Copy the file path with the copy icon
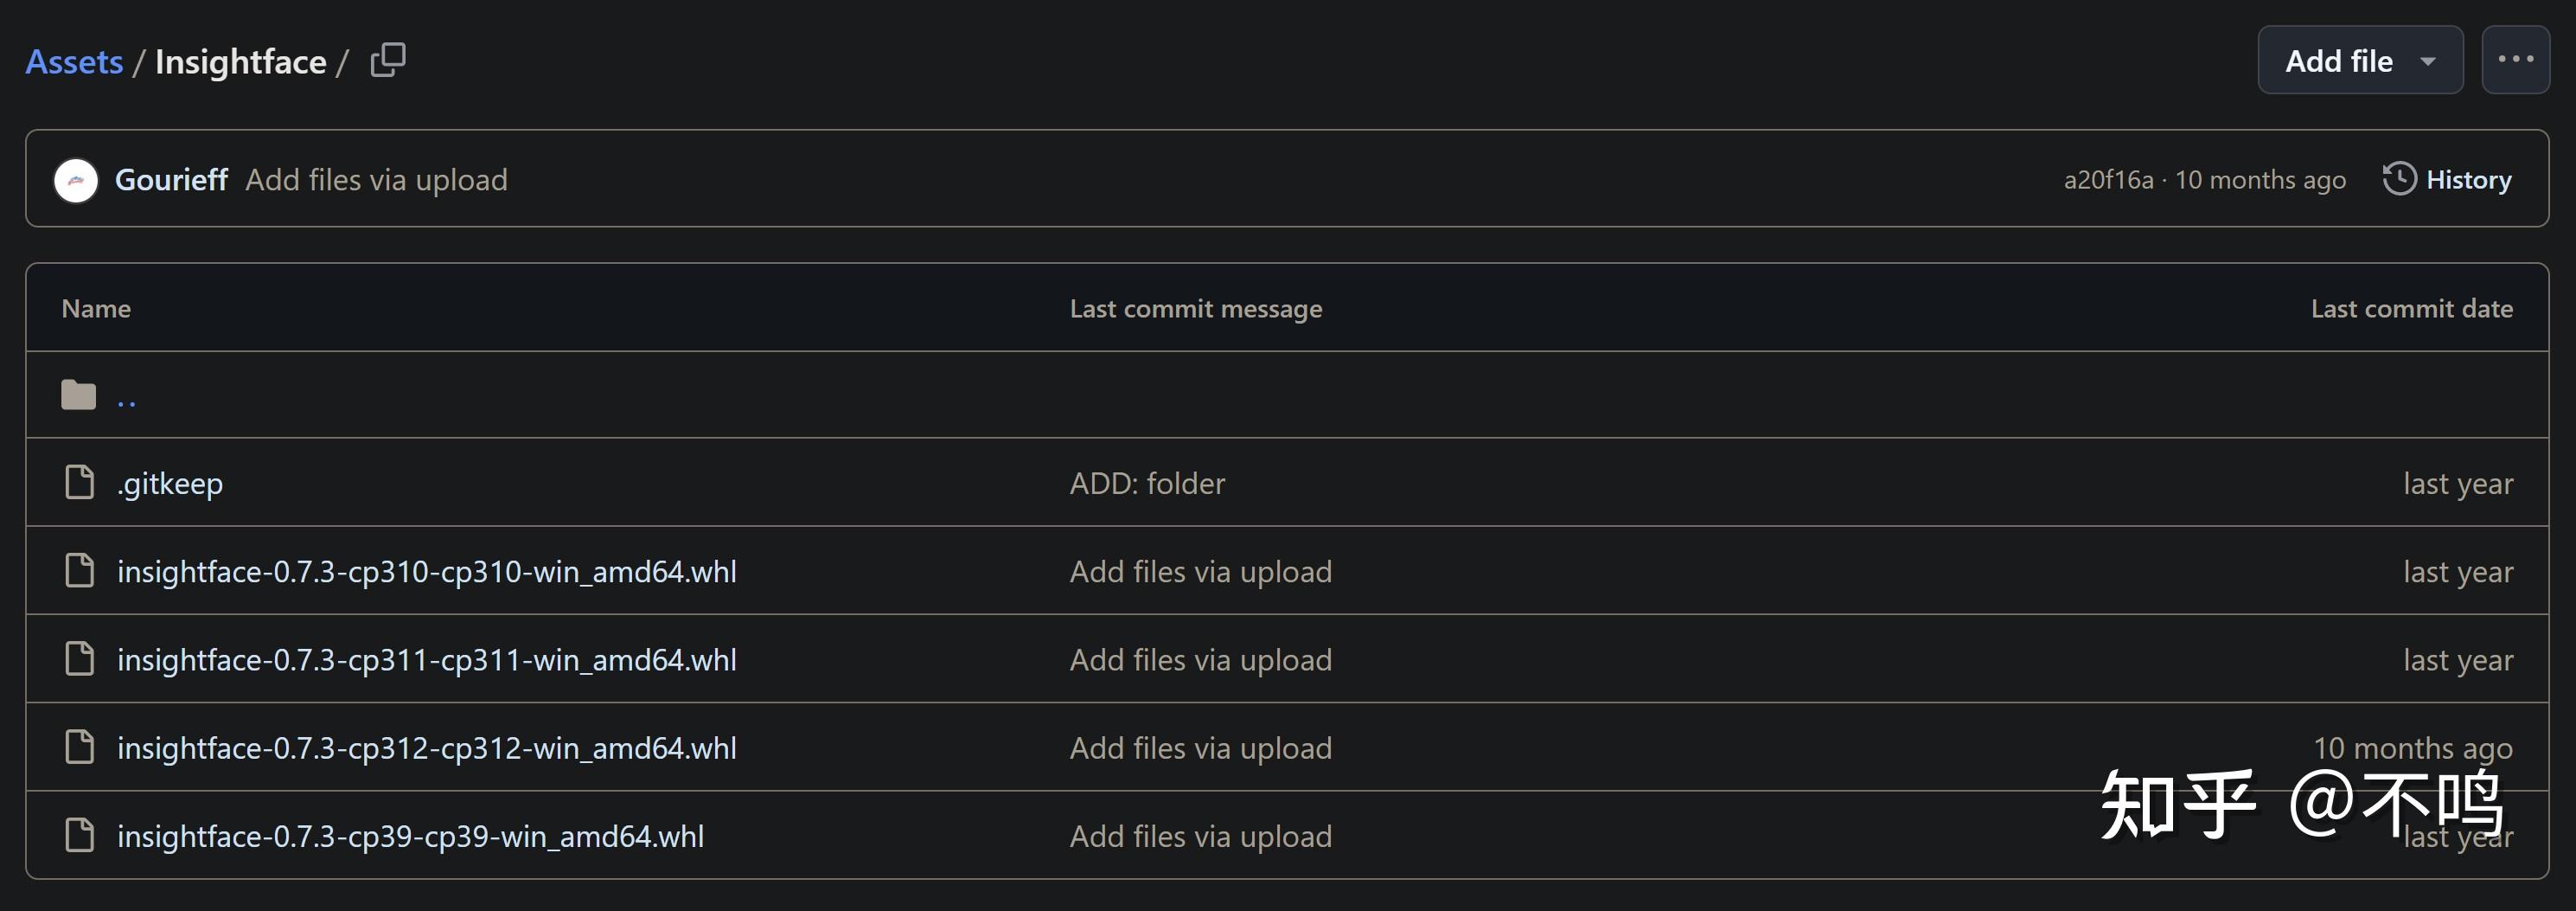 click(x=388, y=60)
